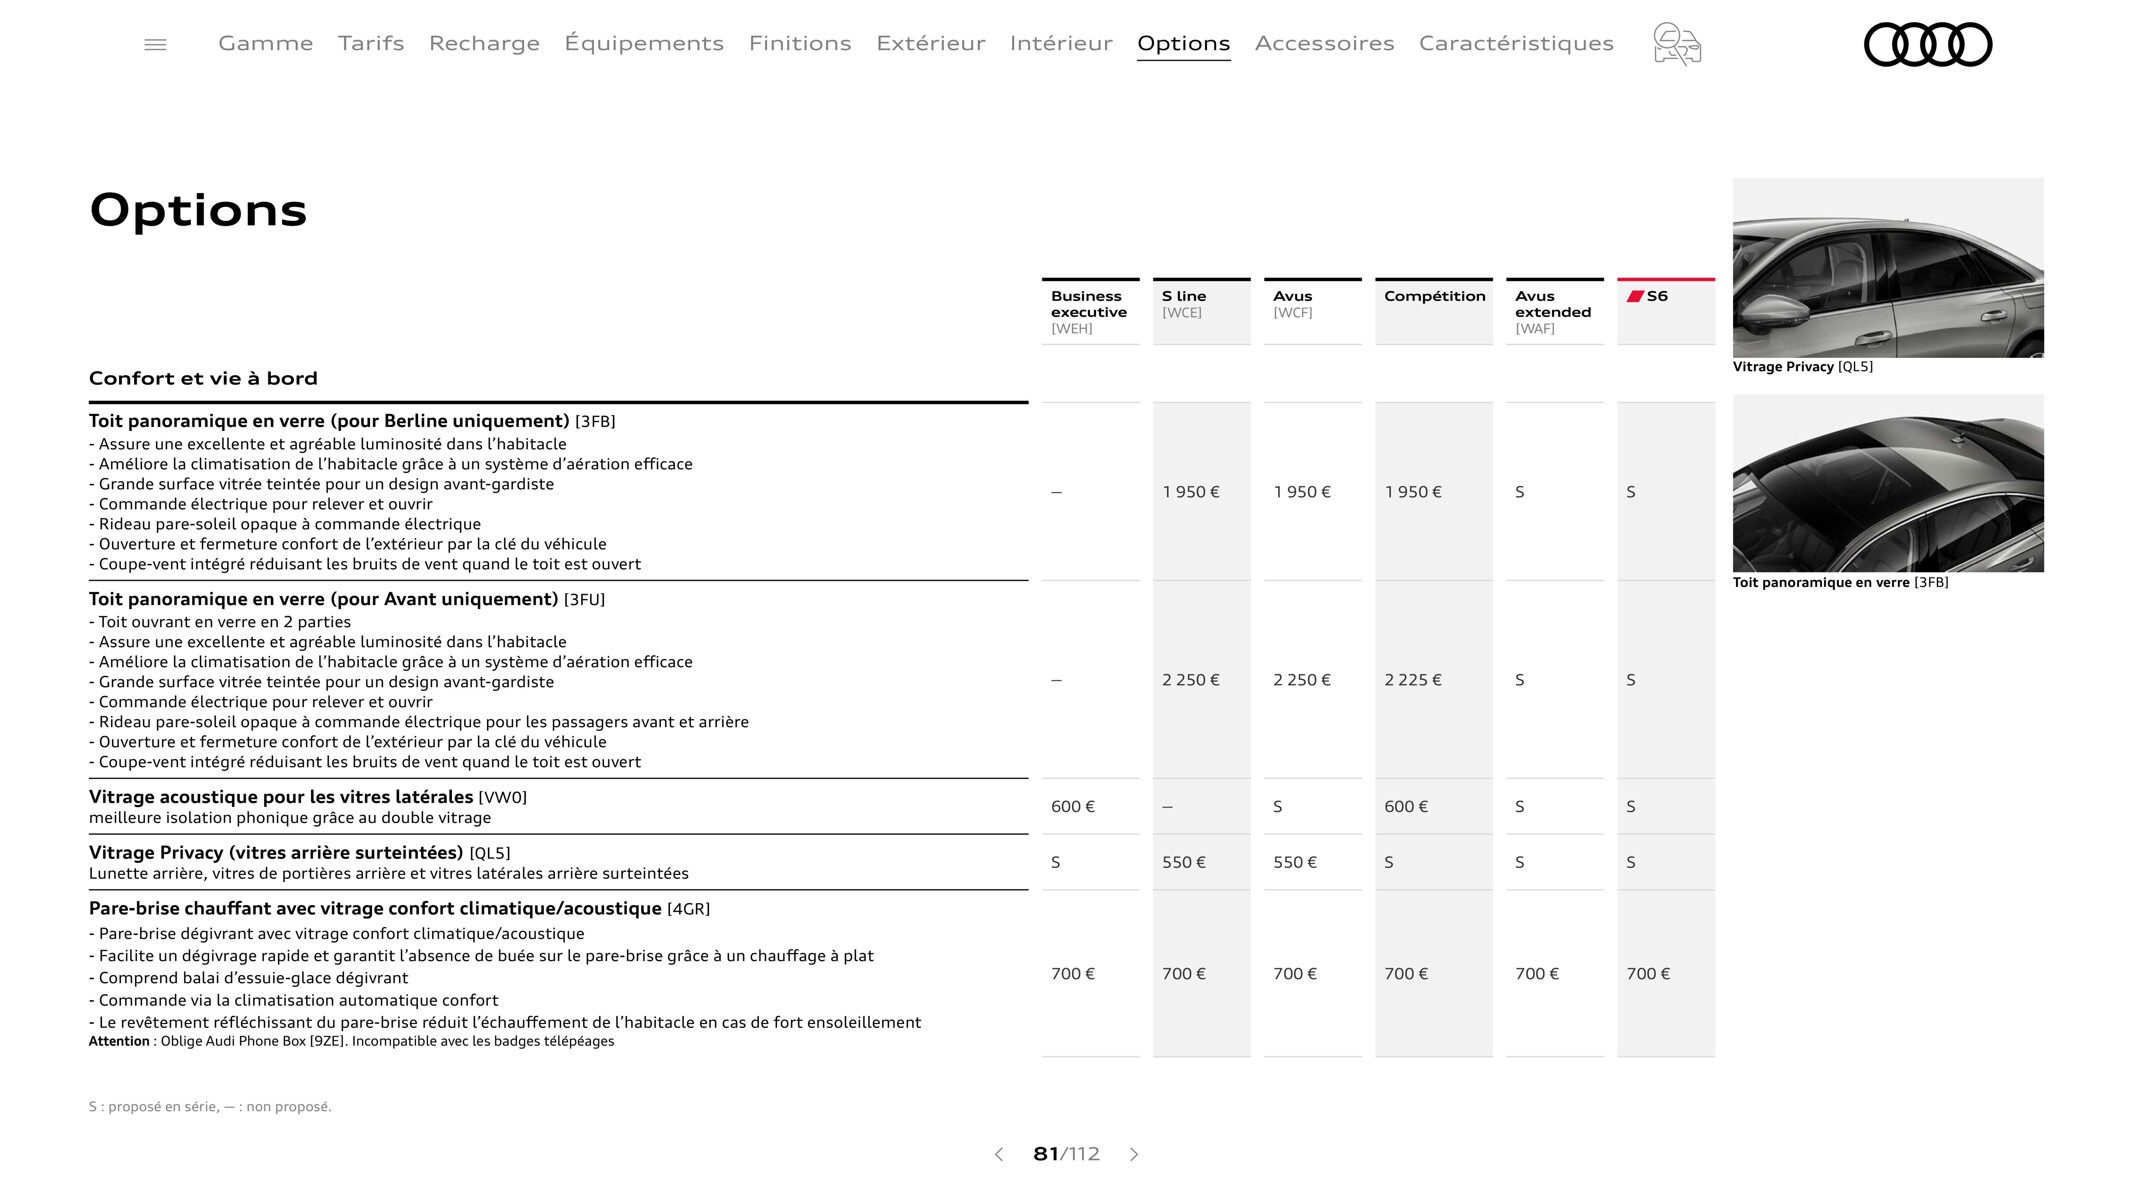Screen dimensions: 2133x1200
Task: Select the Options tab
Action: click(1184, 43)
